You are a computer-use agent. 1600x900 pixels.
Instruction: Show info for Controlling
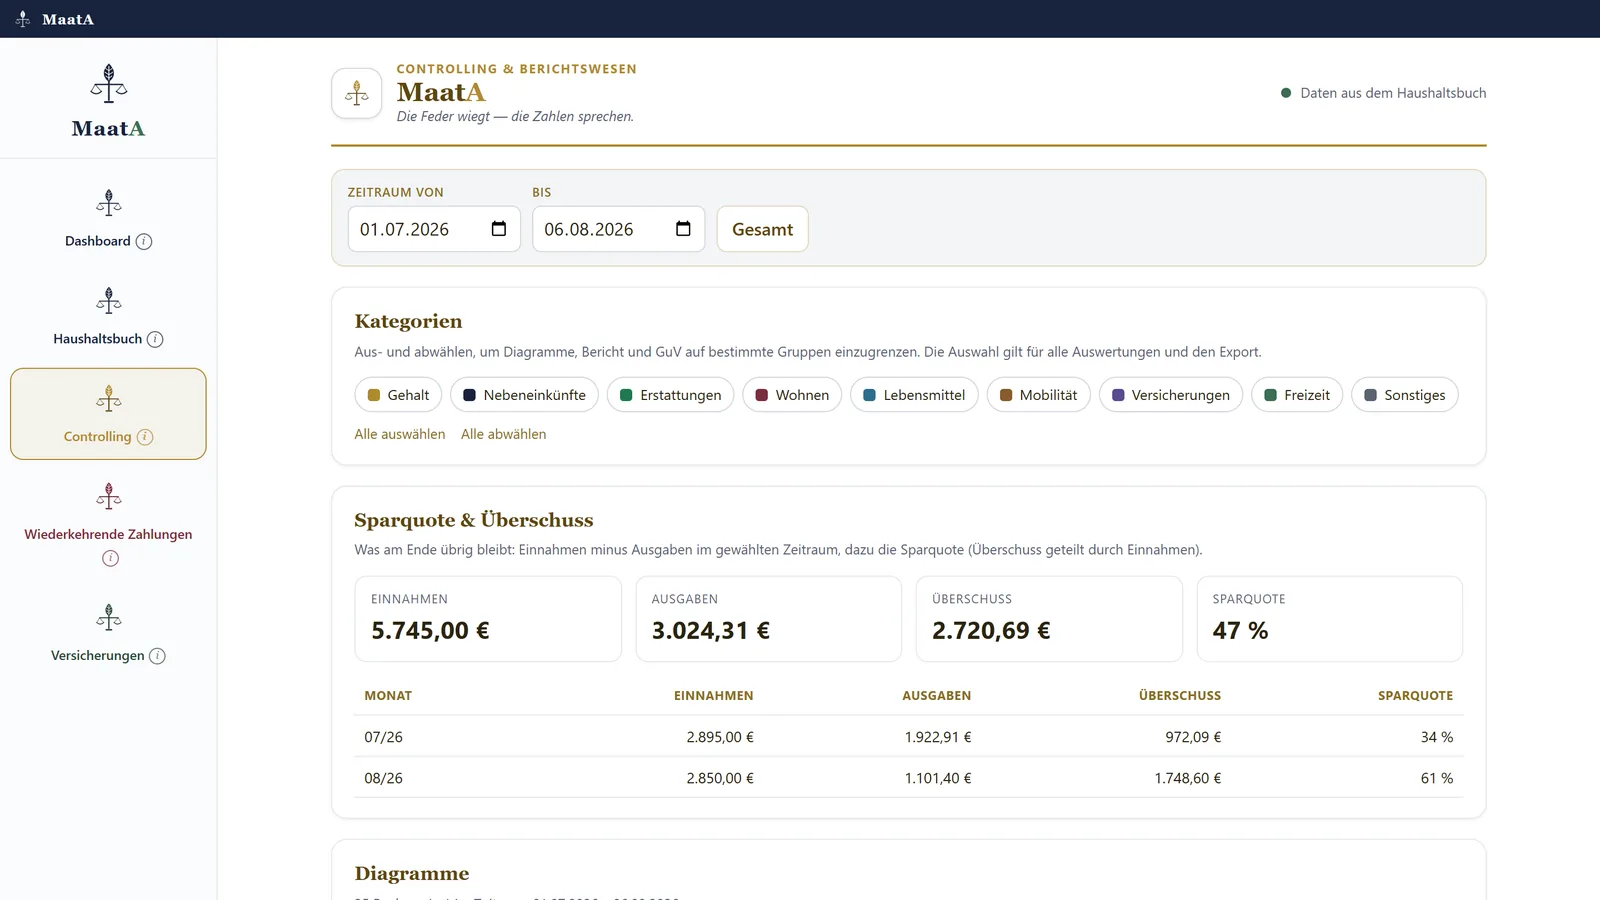coord(145,437)
